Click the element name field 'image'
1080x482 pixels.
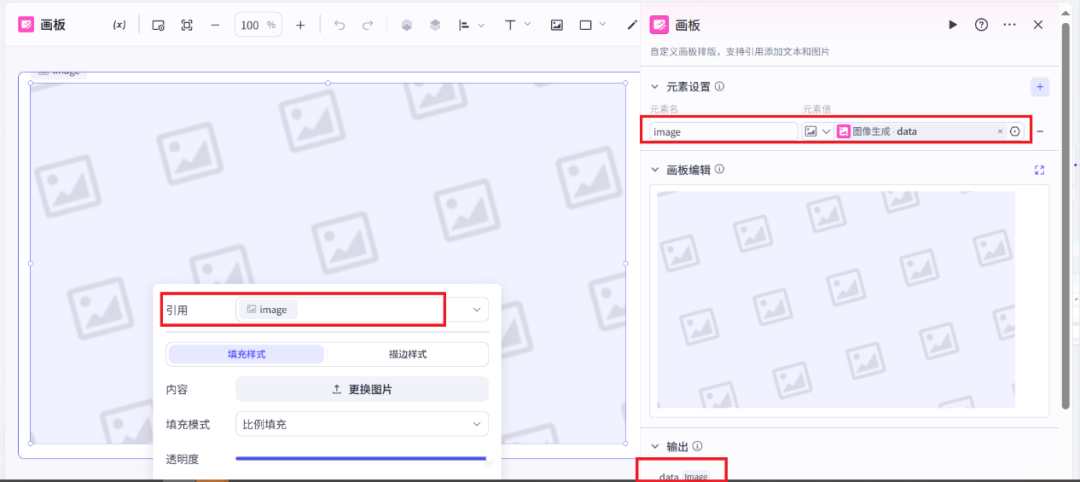coord(723,132)
